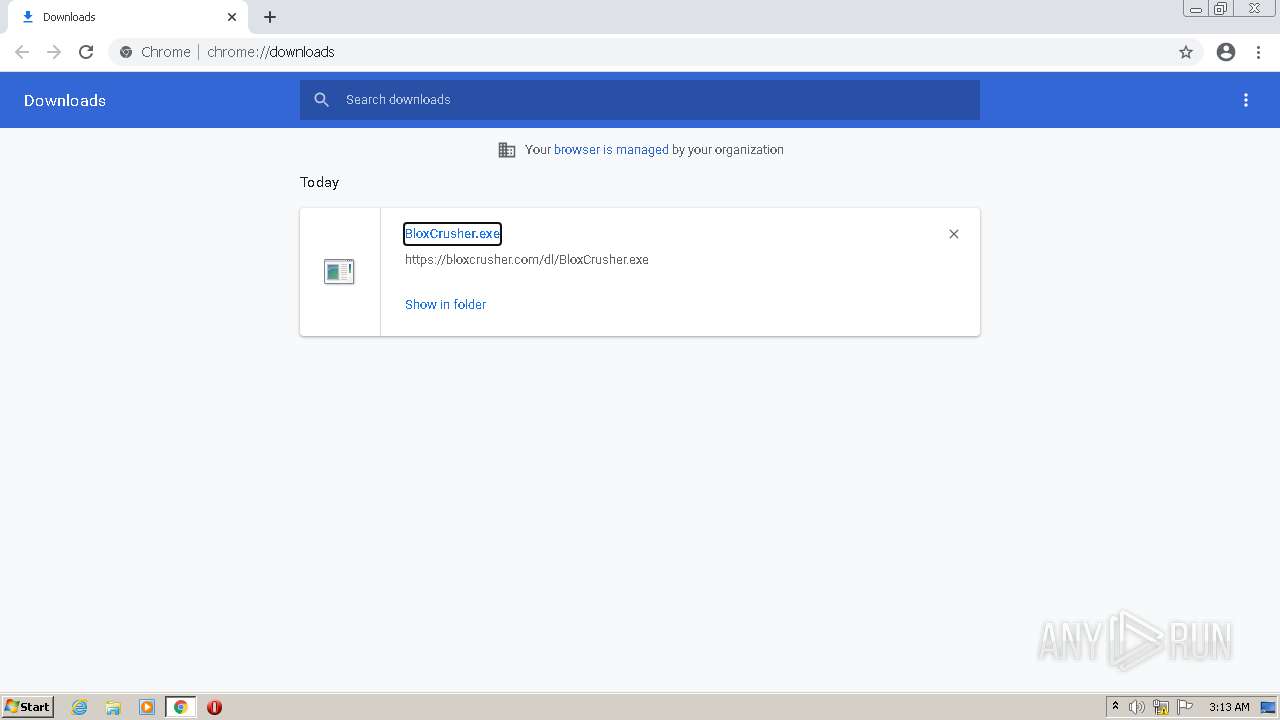Show hidden system tray icons
1280x720 pixels.
pyautogui.click(x=1115, y=707)
